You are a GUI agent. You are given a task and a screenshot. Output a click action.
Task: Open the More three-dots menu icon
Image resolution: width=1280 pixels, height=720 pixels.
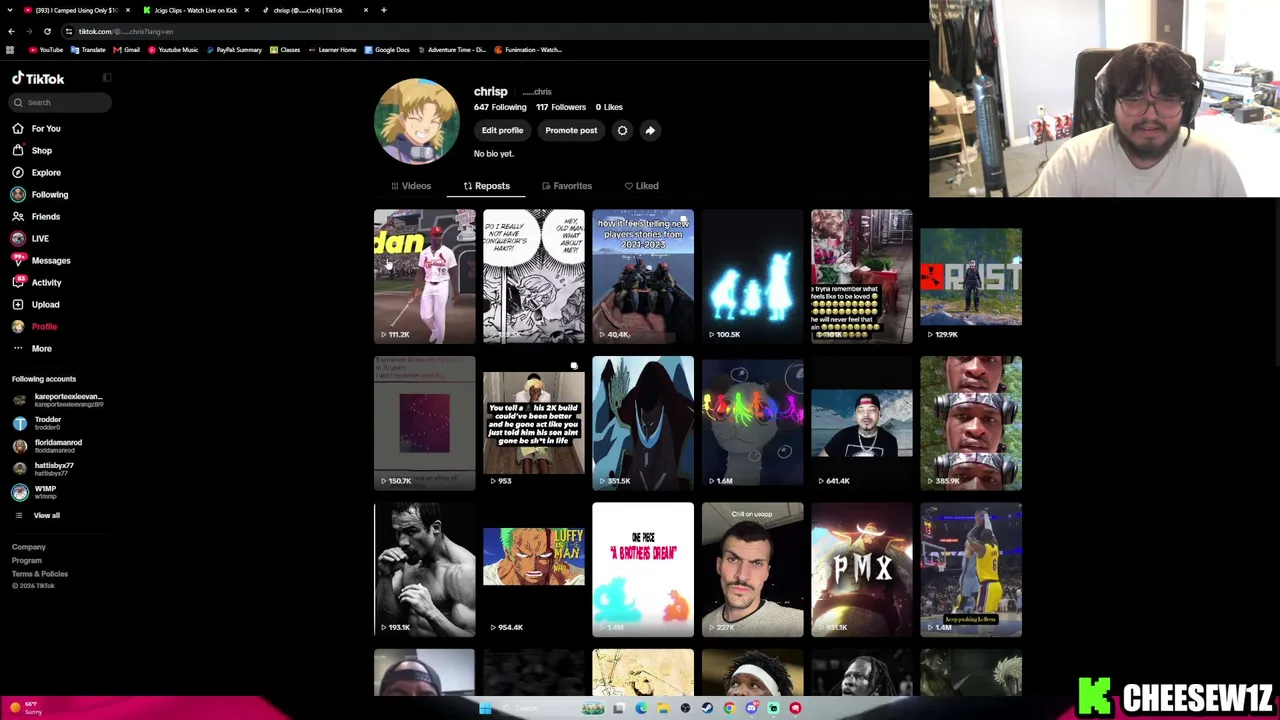click(18, 348)
